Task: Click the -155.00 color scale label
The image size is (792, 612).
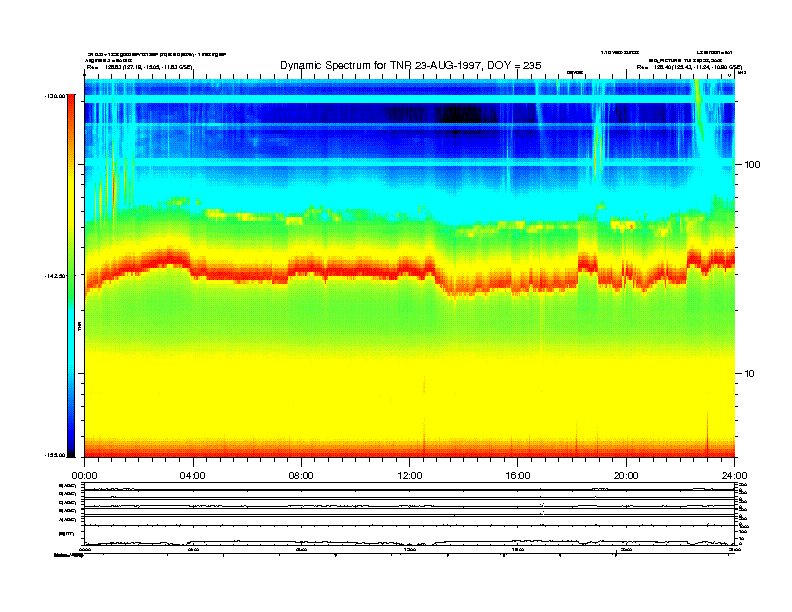Action: pyautogui.click(x=55, y=455)
